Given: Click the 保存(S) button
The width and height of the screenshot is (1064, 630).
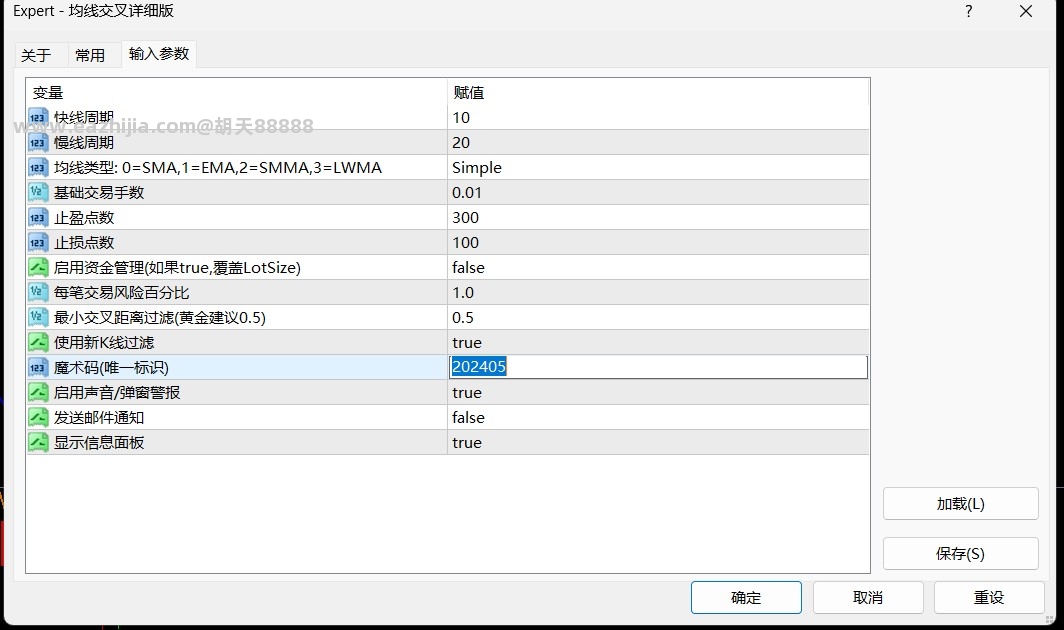Looking at the screenshot, I should click(x=960, y=554).
